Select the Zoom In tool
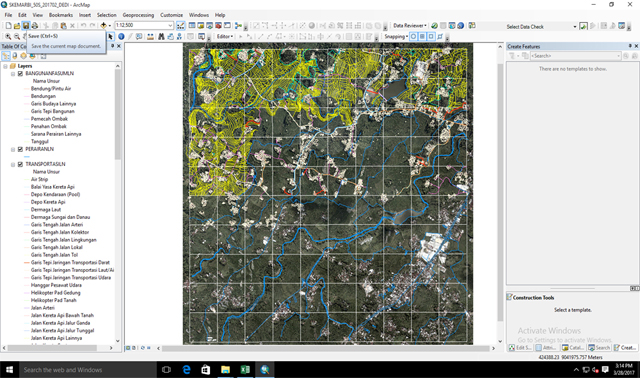The width and height of the screenshot is (640, 378). click(x=8, y=36)
